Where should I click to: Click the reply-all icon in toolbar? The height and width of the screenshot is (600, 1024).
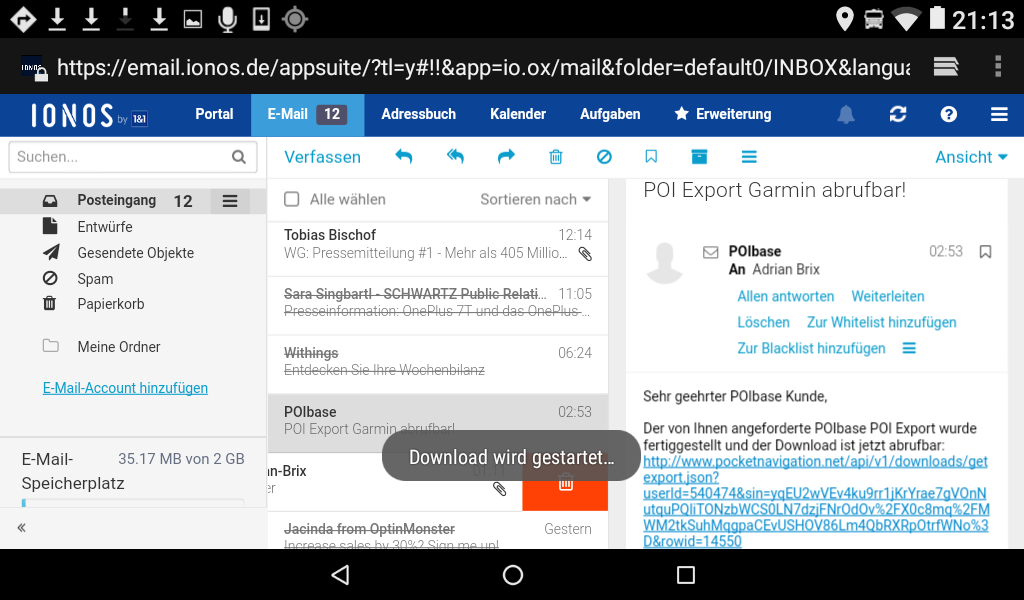pyautogui.click(x=455, y=157)
